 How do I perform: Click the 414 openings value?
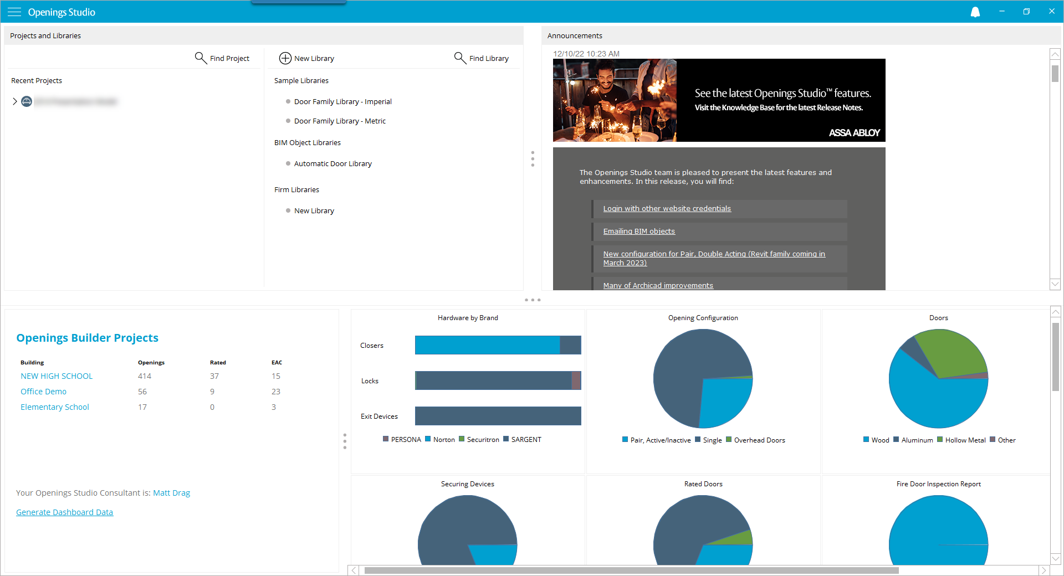coord(145,376)
